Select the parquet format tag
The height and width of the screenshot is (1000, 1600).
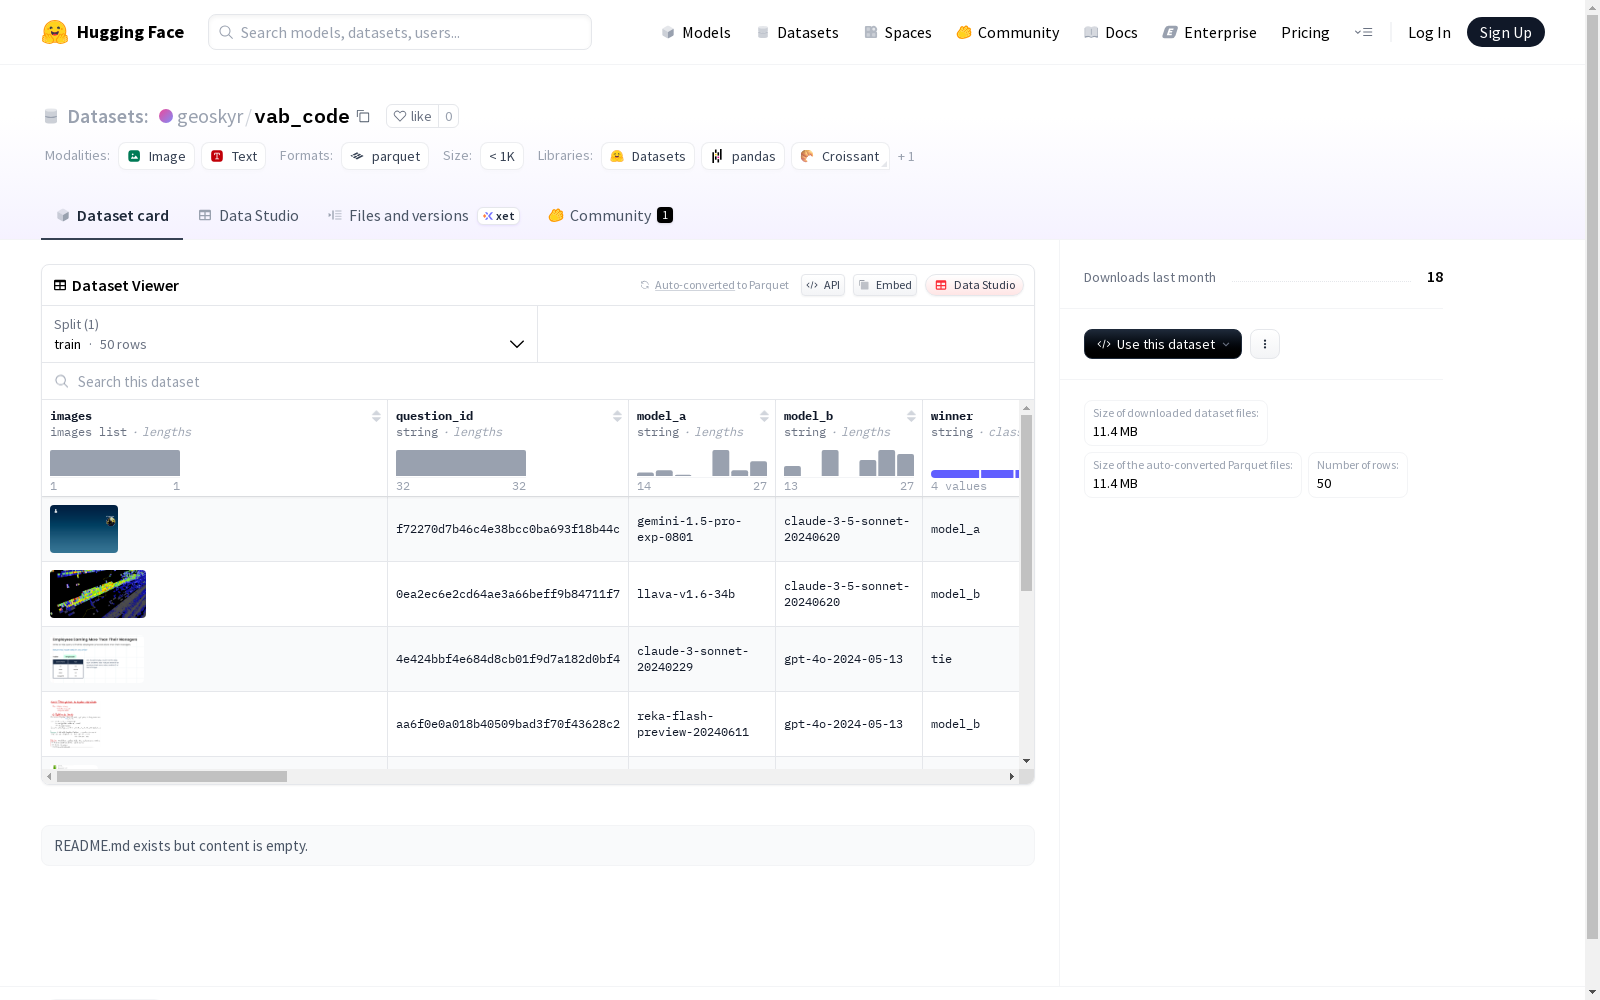click(x=385, y=156)
